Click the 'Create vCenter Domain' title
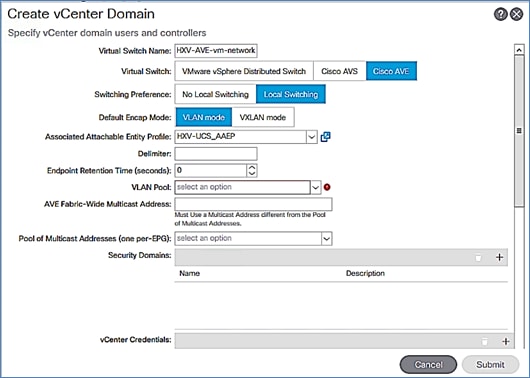530x378 pixels. [81, 14]
